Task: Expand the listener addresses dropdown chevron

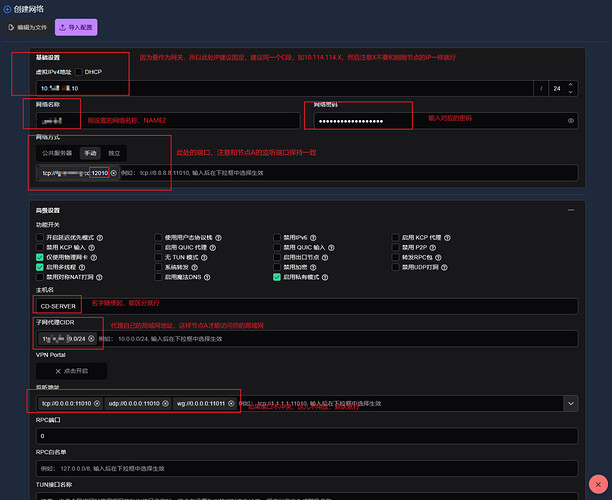Action: (x=571, y=404)
